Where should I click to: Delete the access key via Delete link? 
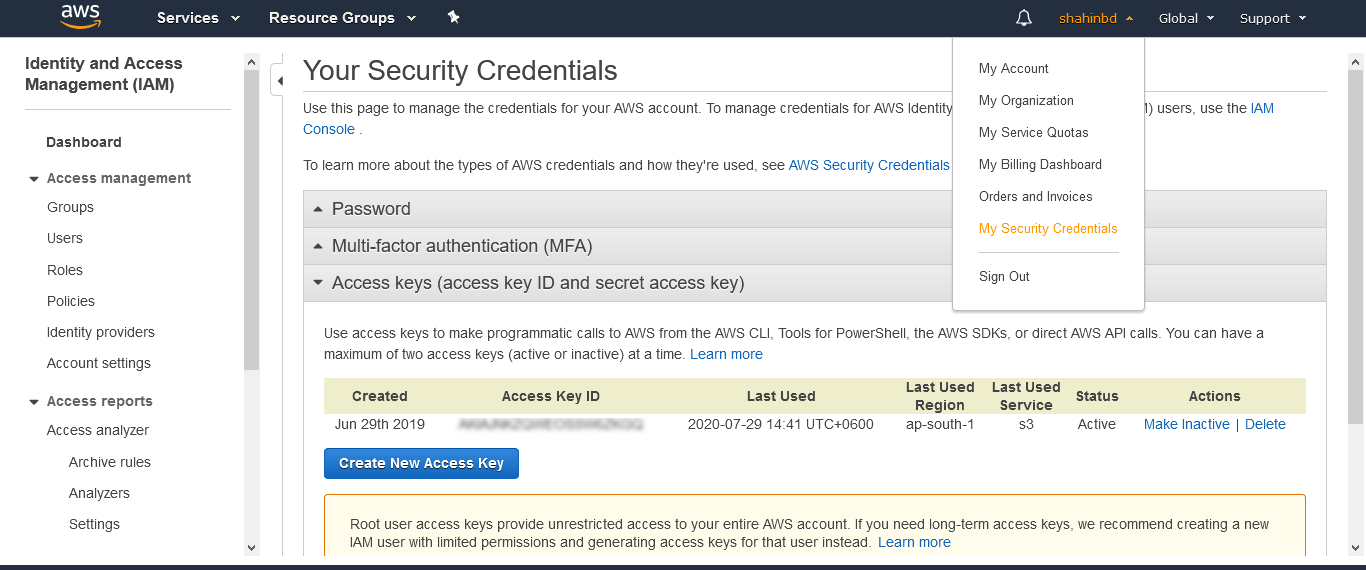click(1265, 425)
